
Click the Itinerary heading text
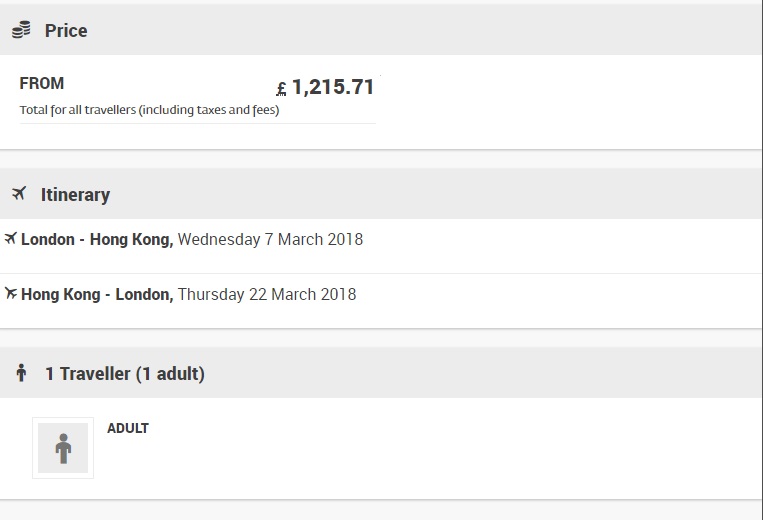[x=75, y=195]
